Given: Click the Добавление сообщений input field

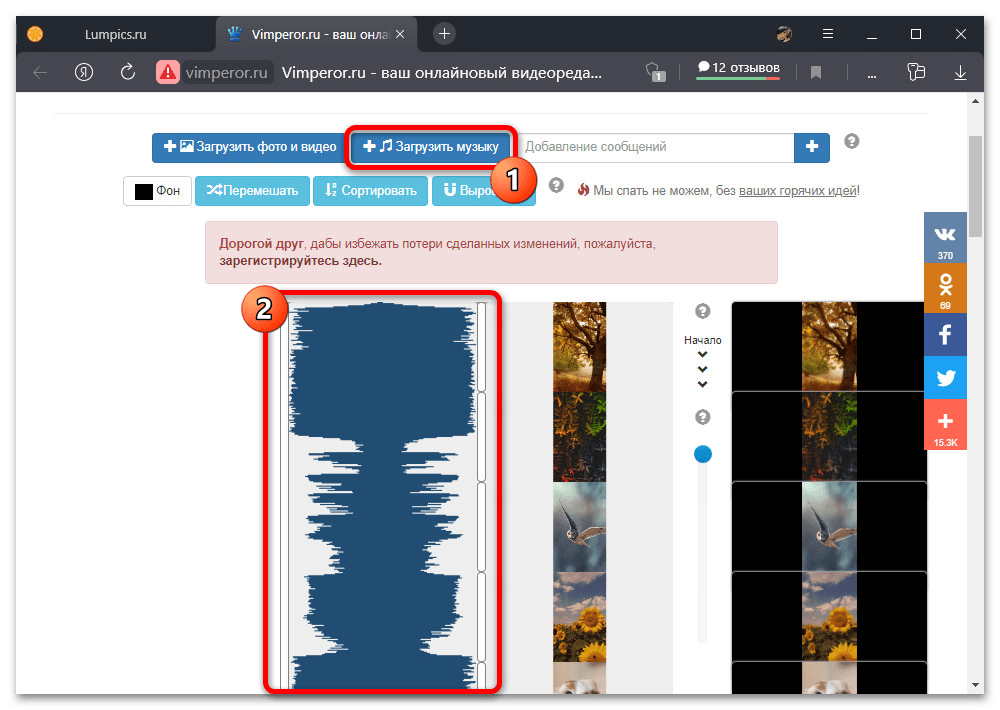Looking at the screenshot, I should (x=656, y=147).
